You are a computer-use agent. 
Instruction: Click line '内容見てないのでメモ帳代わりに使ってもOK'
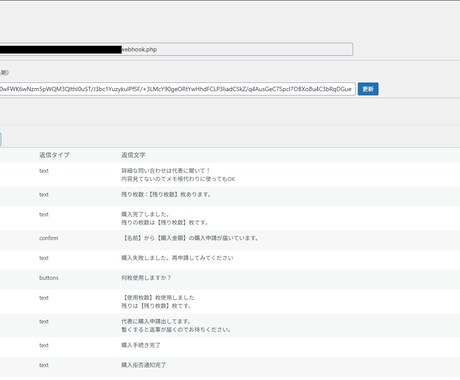point(178,179)
